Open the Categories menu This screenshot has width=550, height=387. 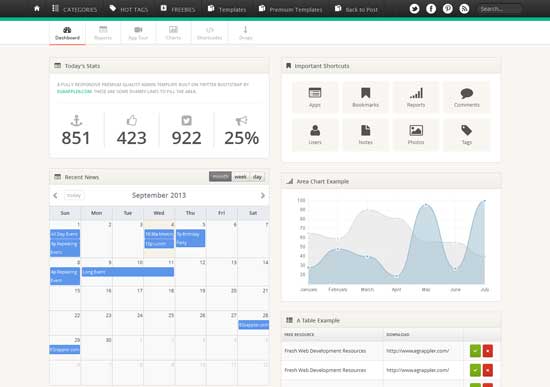click(x=74, y=9)
